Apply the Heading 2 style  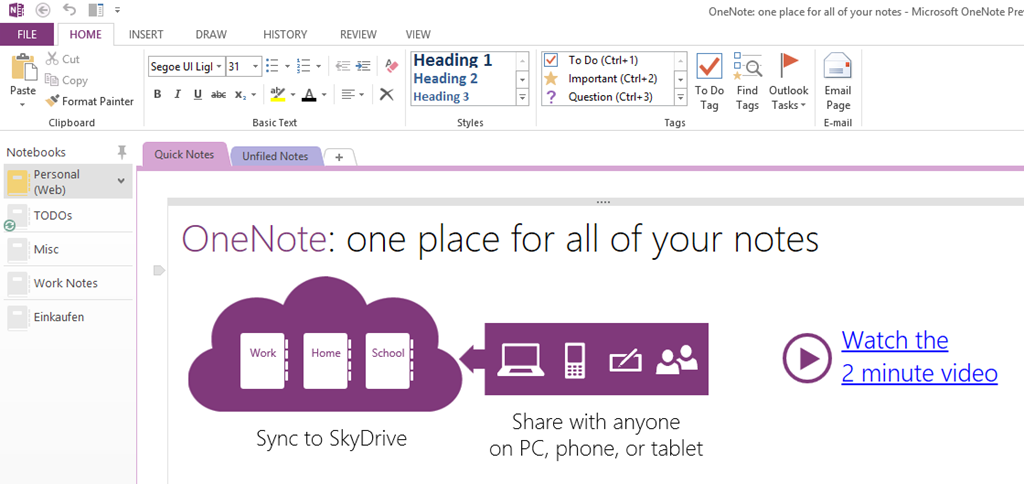pos(445,79)
